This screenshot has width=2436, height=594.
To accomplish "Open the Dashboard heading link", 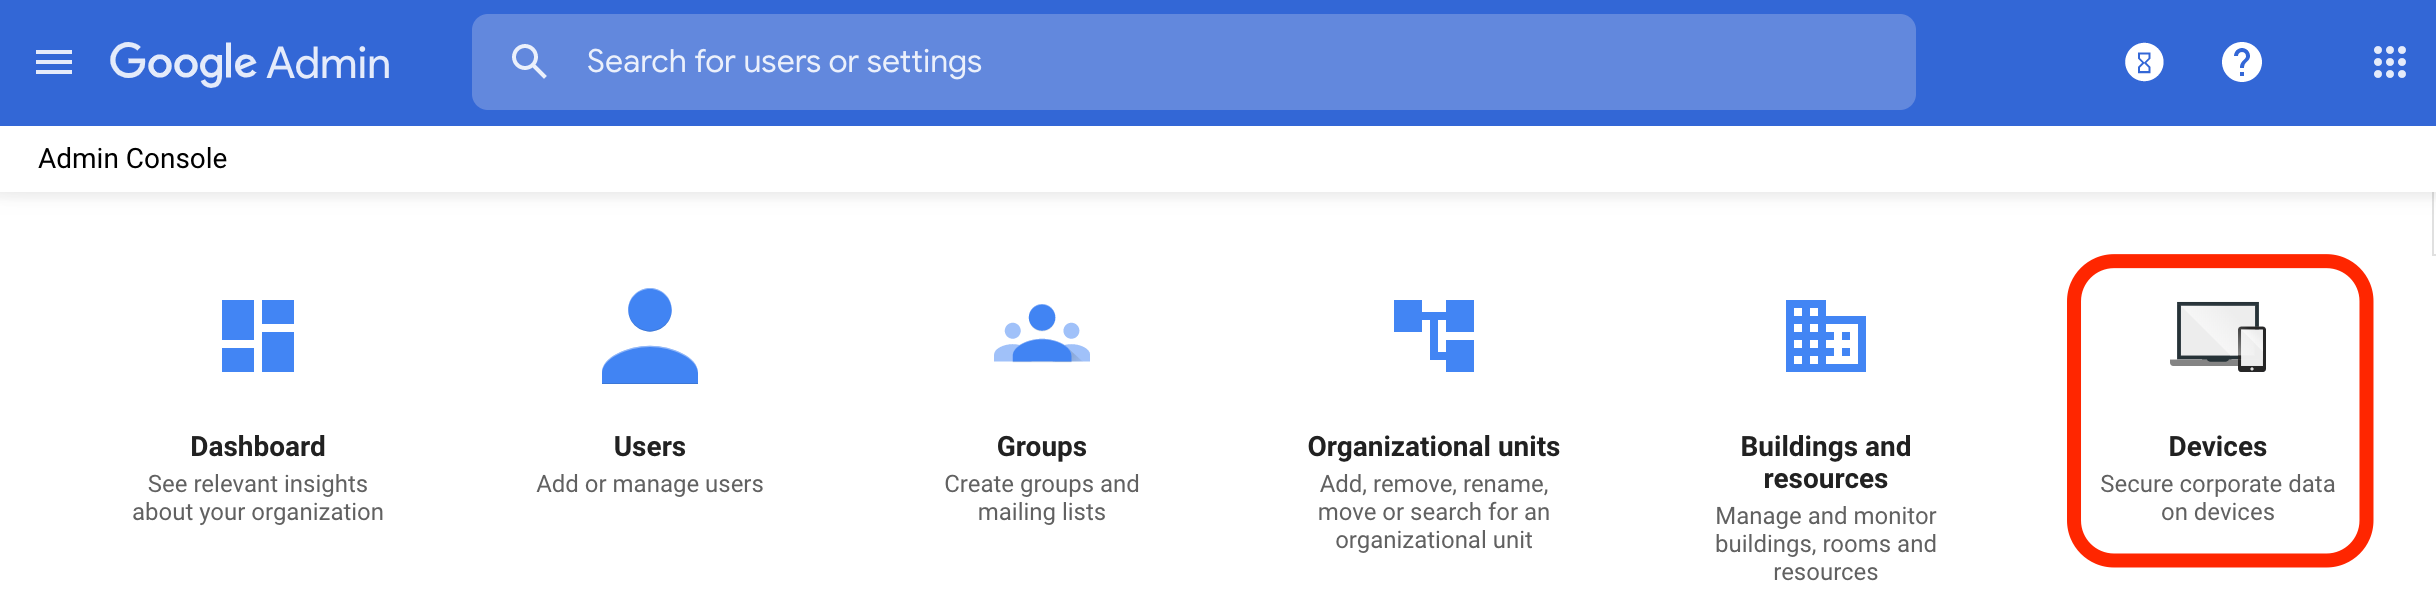I will click(x=258, y=446).
